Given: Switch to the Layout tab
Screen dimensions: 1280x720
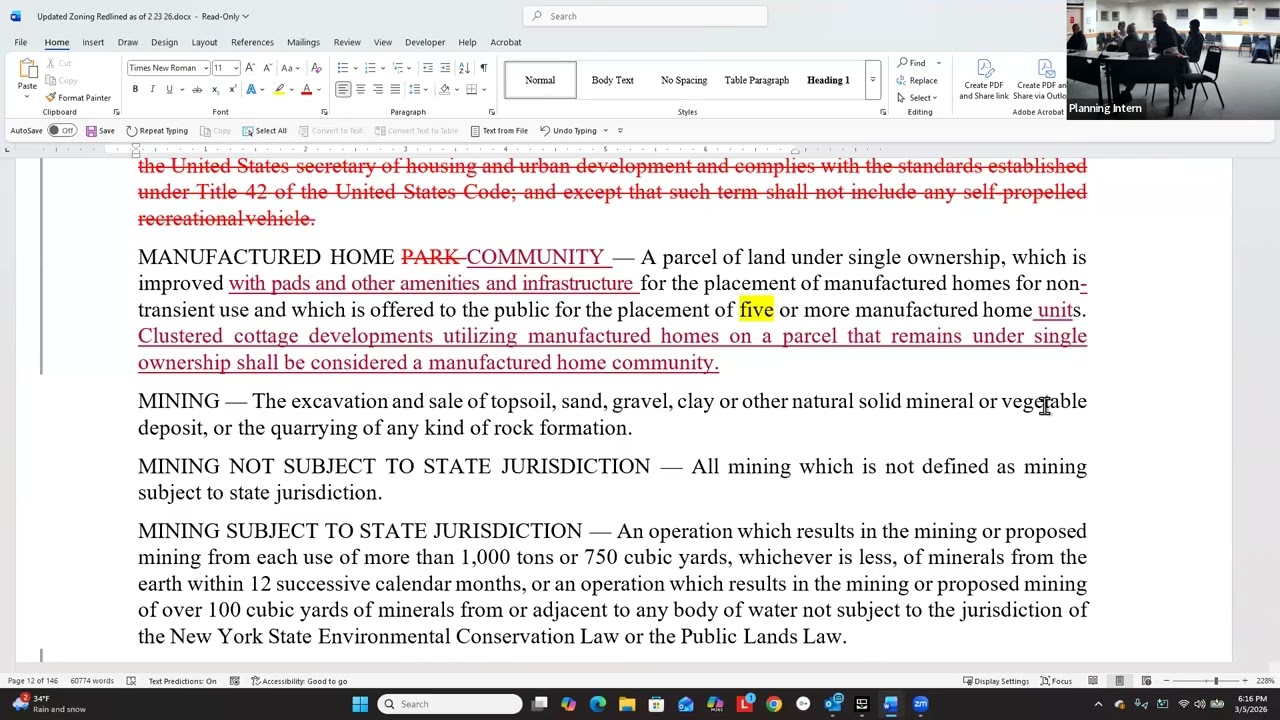Looking at the screenshot, I should (204, 42).
